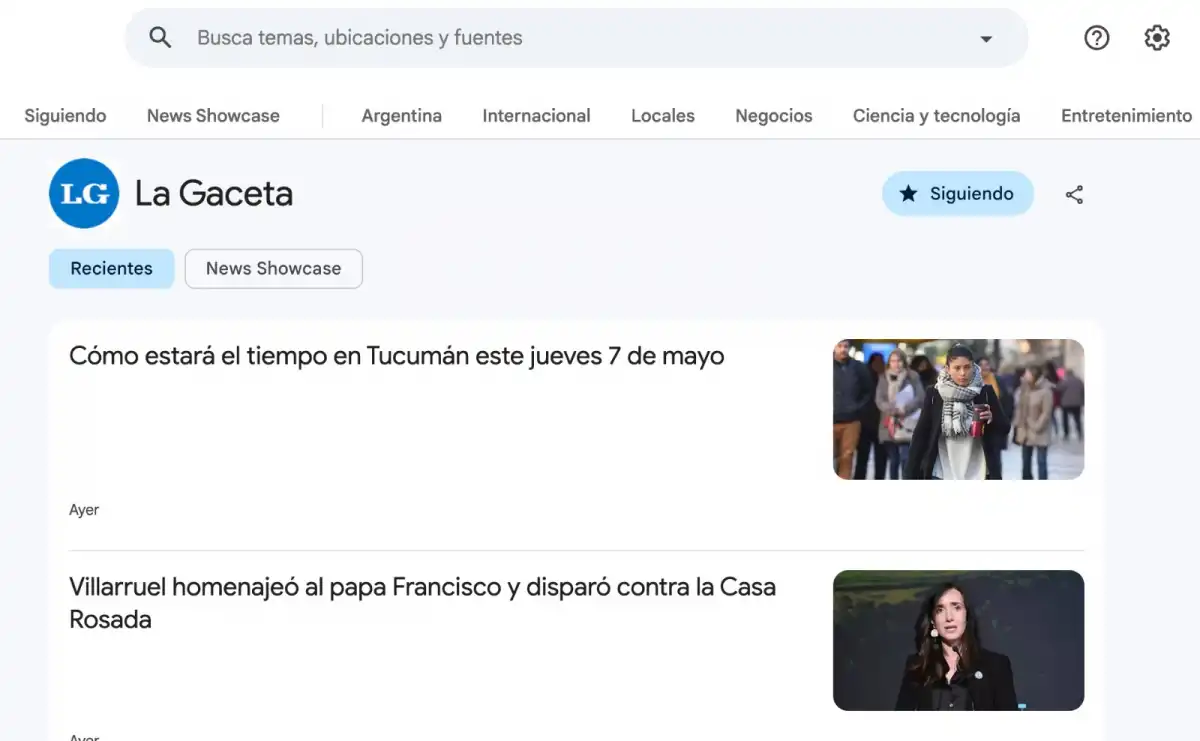Image resolution: width=1200 pixels, height=741 pixels.
Task: Click the 'La Gaceta' source title
Action: (214, 194)
